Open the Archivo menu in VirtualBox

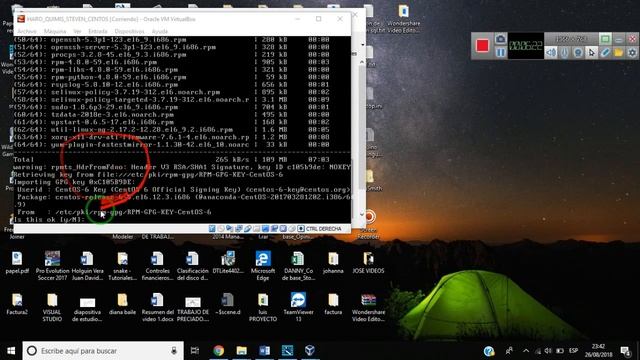[27, 31]
